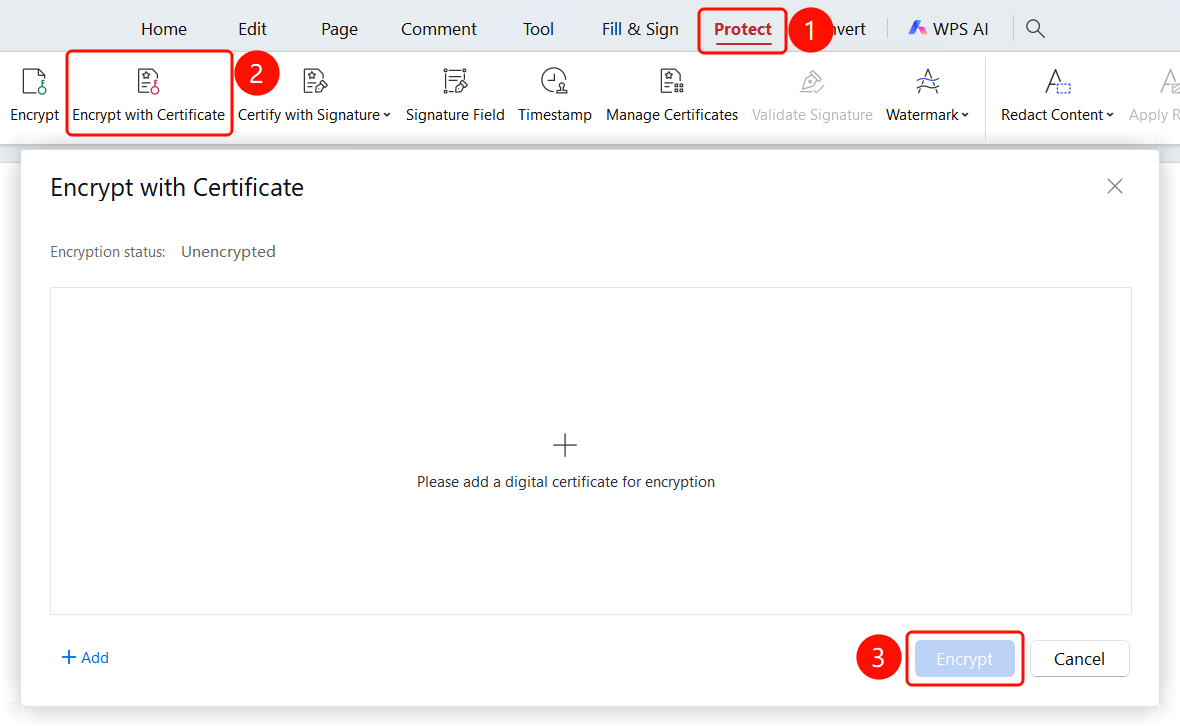This screenshot has width=1180, height=727.
Task: Click the large plus icon to add certificate
Action: [564, 445]
